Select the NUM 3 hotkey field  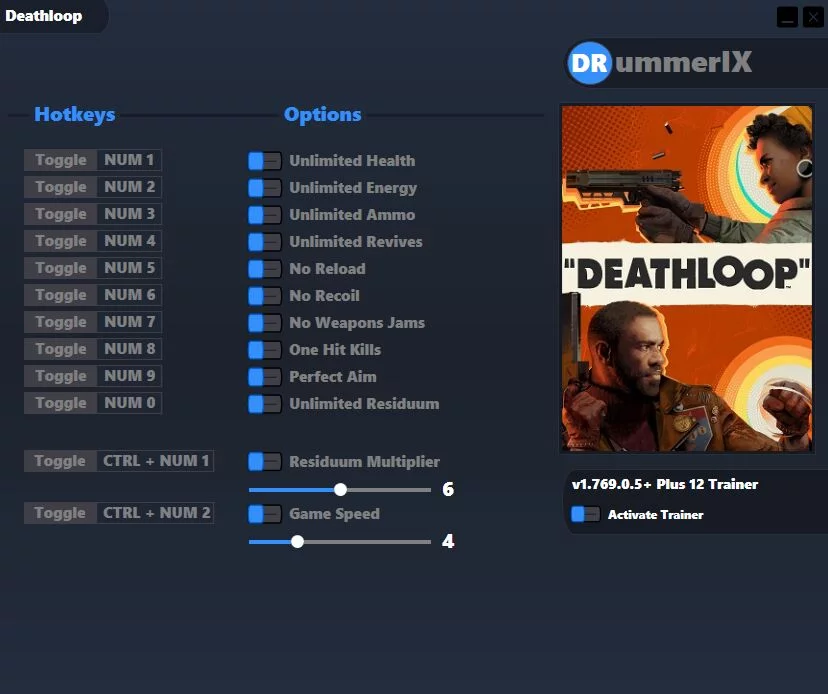coord(129,214)
